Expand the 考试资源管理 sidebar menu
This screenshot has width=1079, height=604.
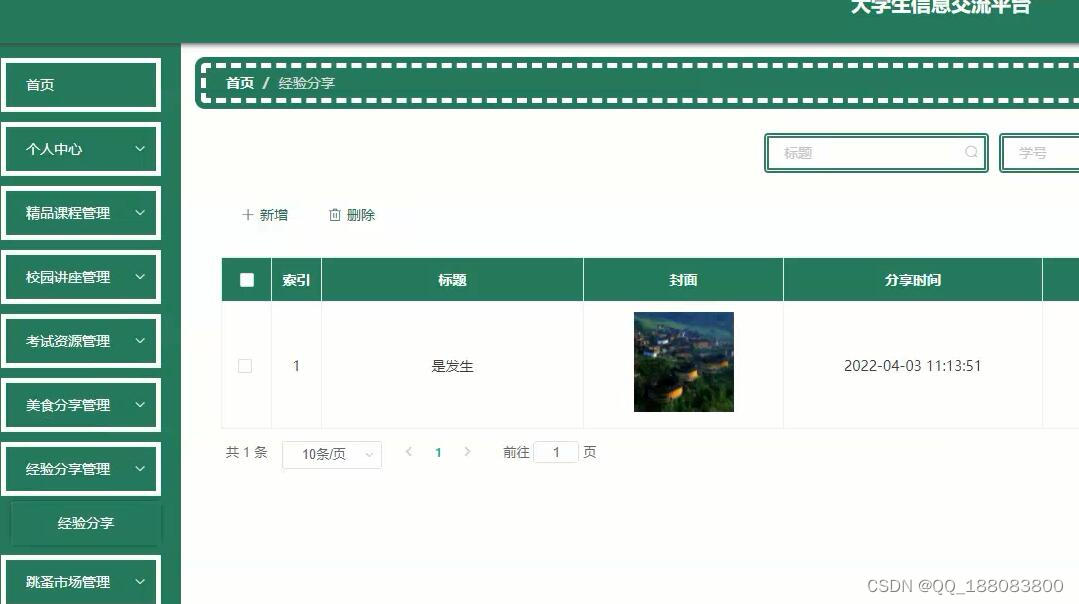coord(81,341)
